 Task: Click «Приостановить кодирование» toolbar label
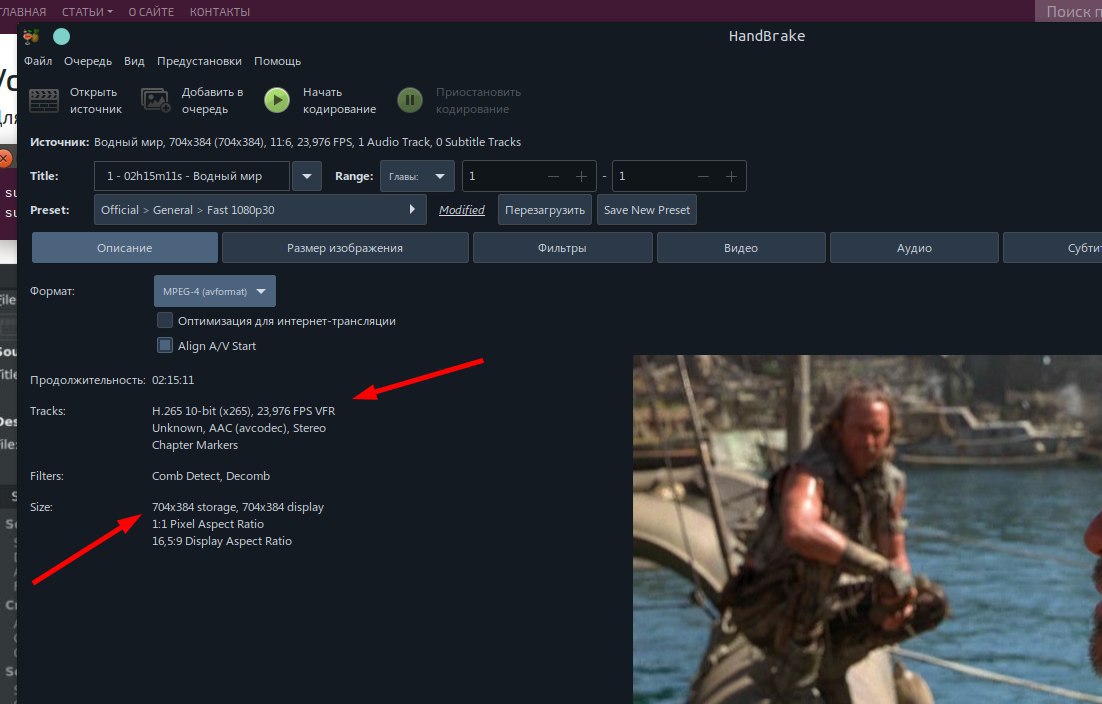(478, 100)
